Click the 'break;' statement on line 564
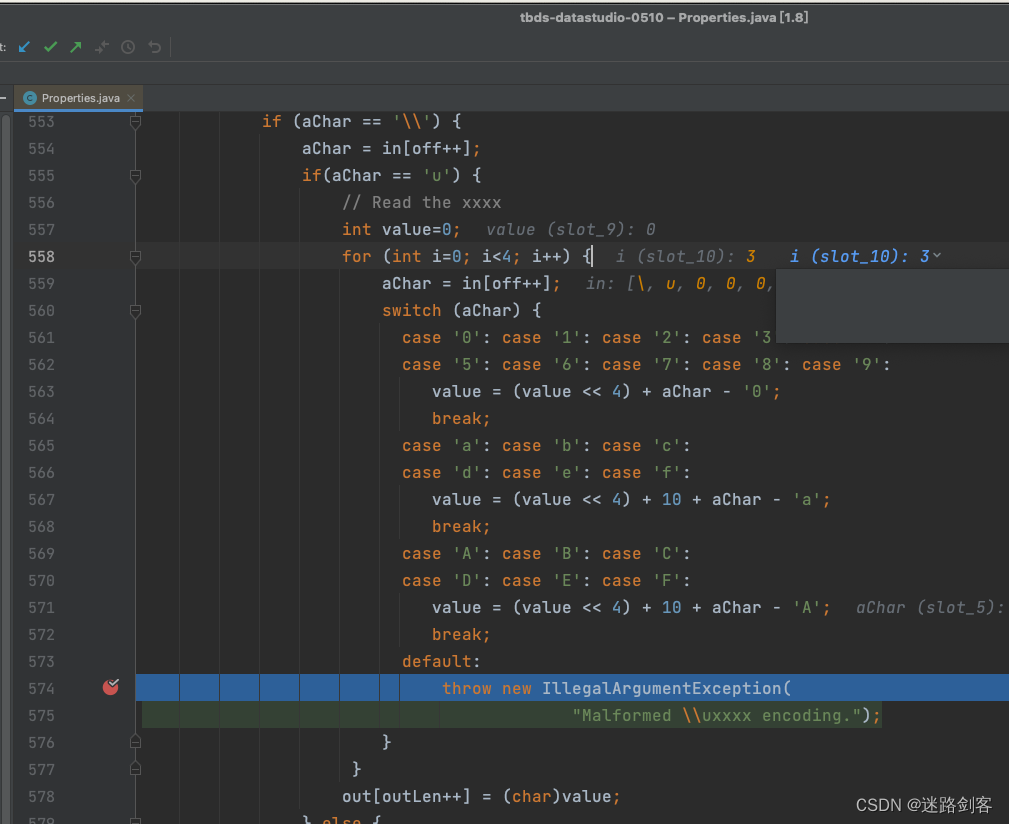1009x824 pixels. coord(461,419)
